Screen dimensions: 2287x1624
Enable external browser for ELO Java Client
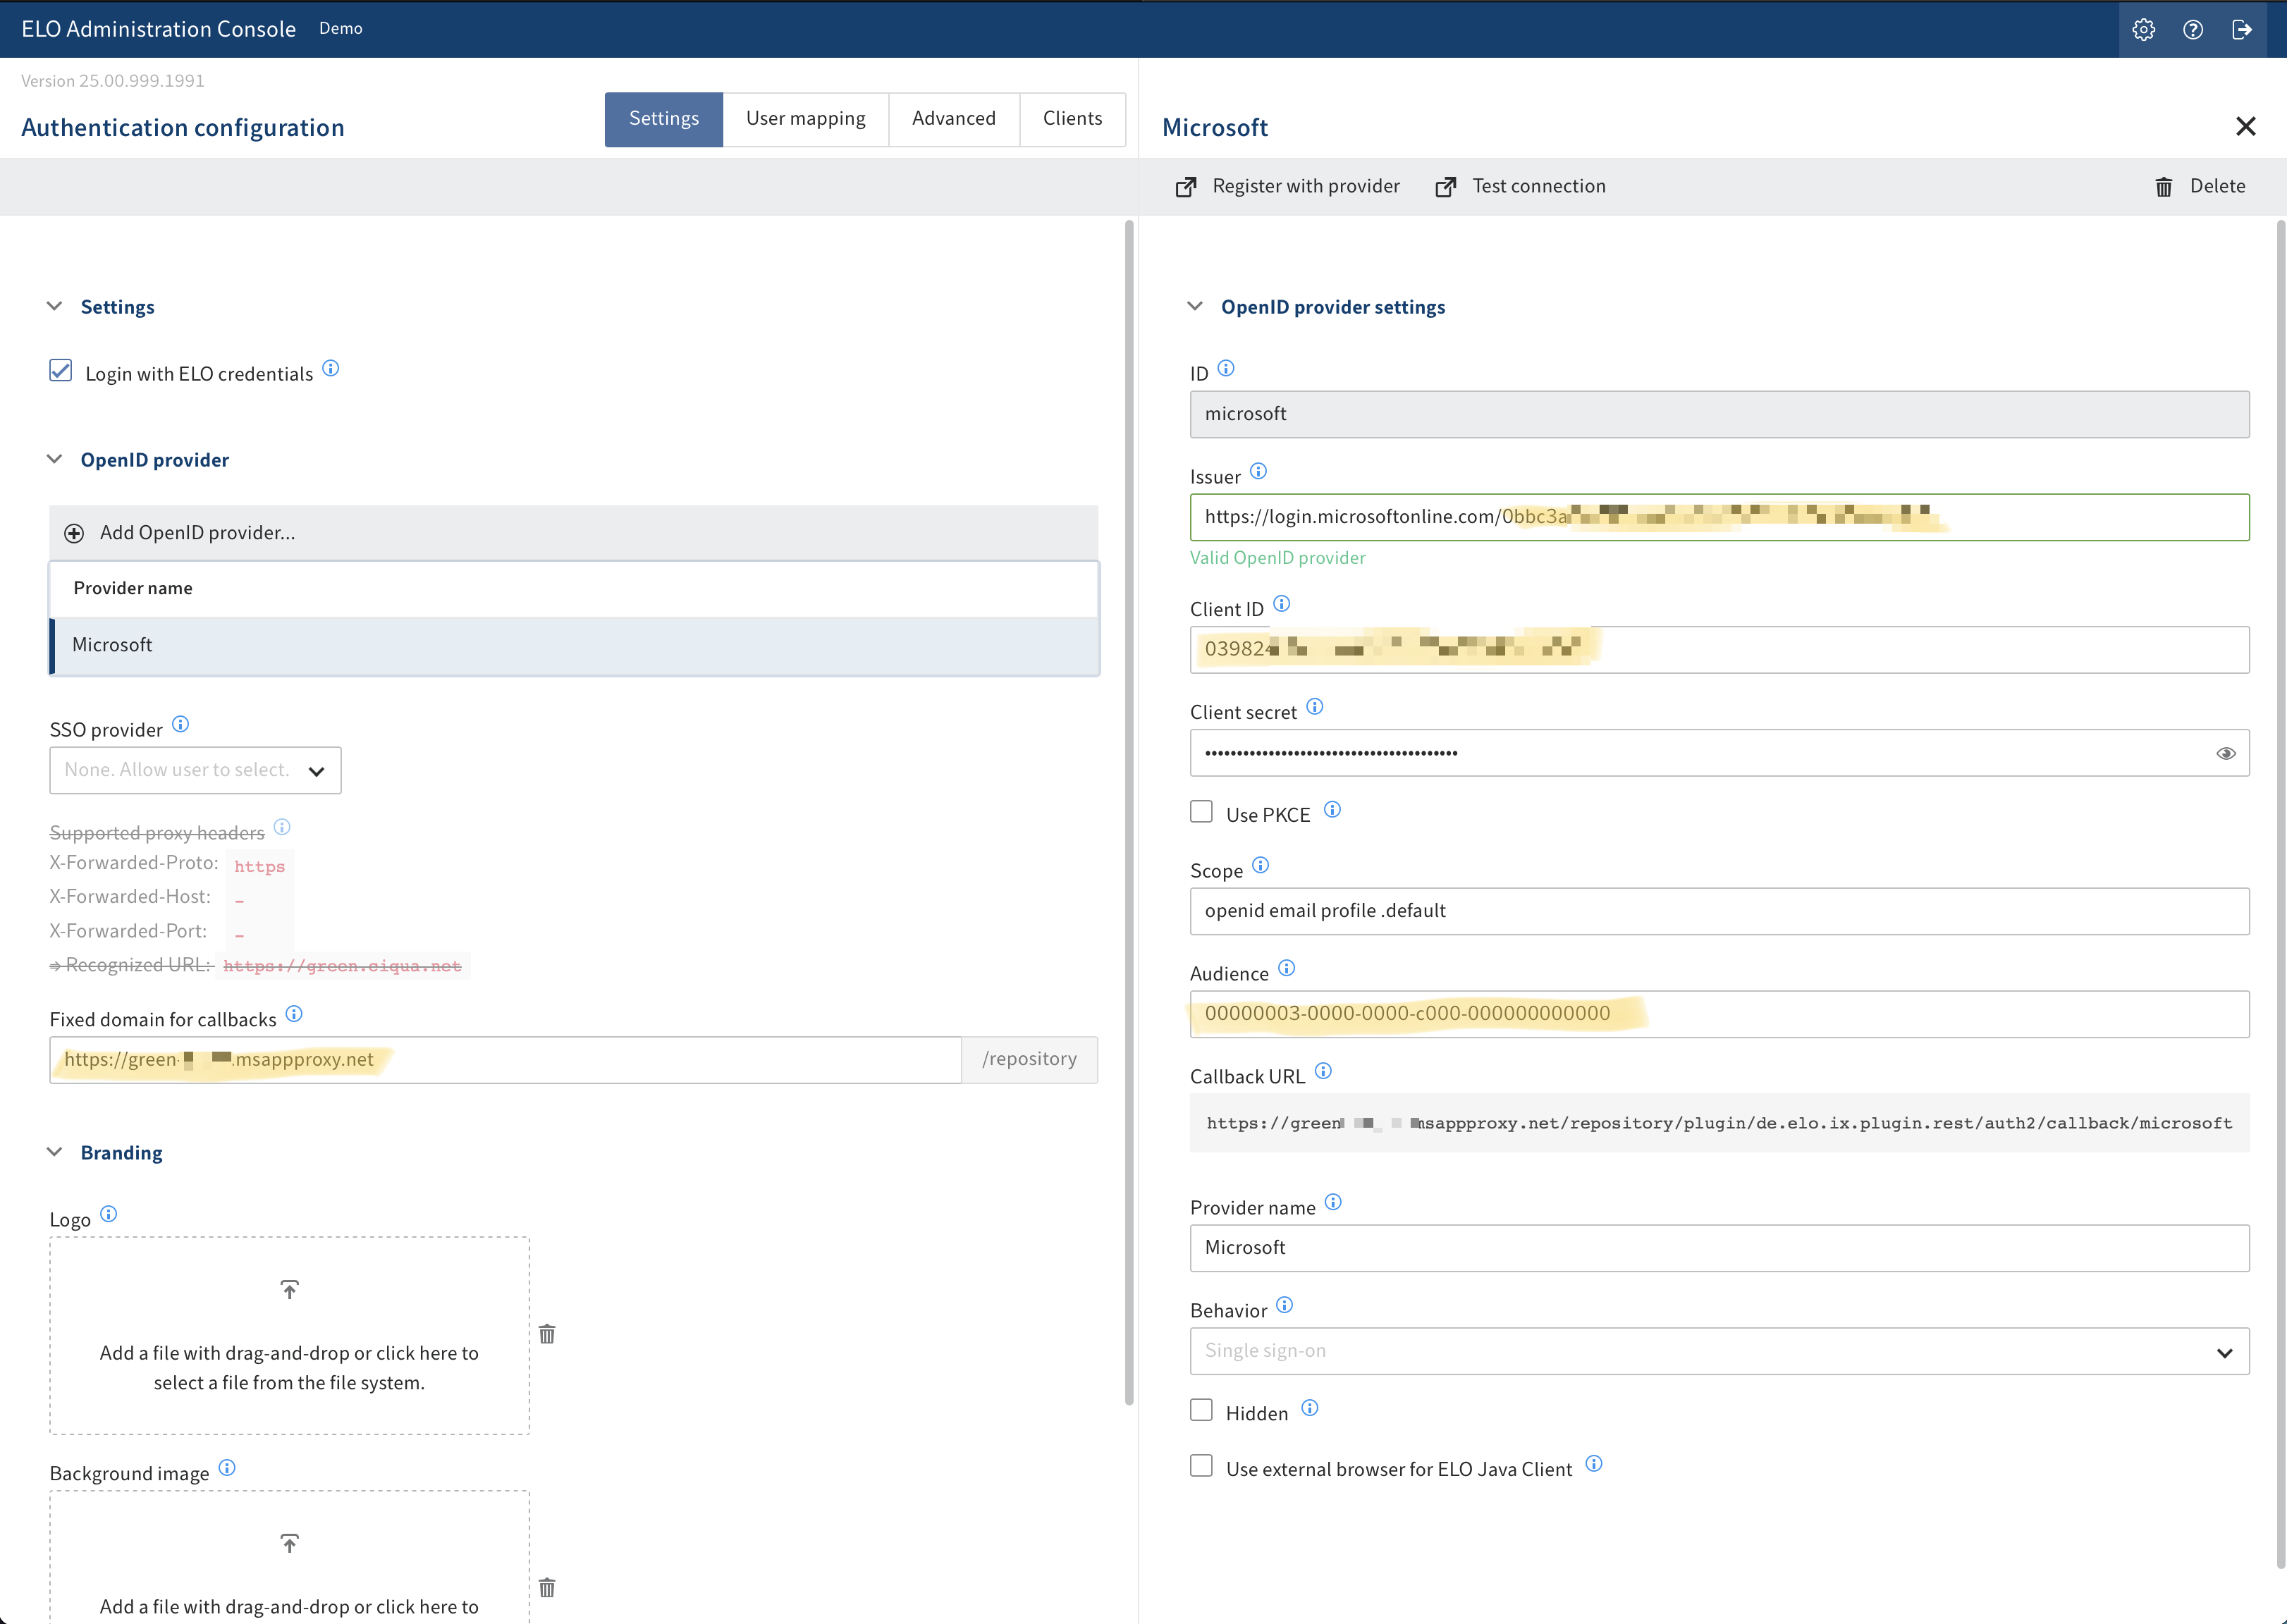[x=1201, y=1466]
